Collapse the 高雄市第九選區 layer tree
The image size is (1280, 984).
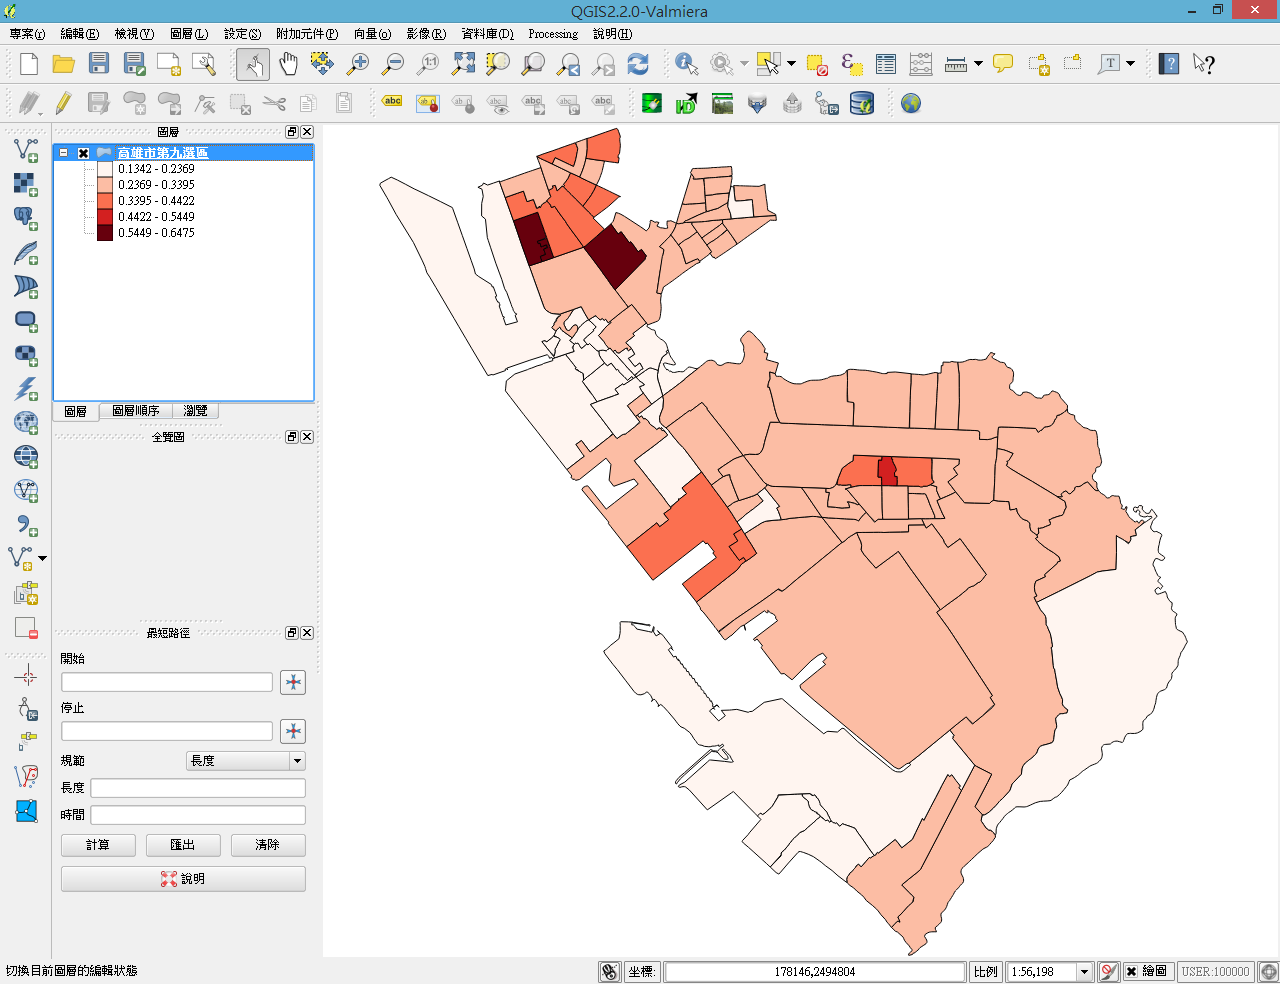coord(64,153)
